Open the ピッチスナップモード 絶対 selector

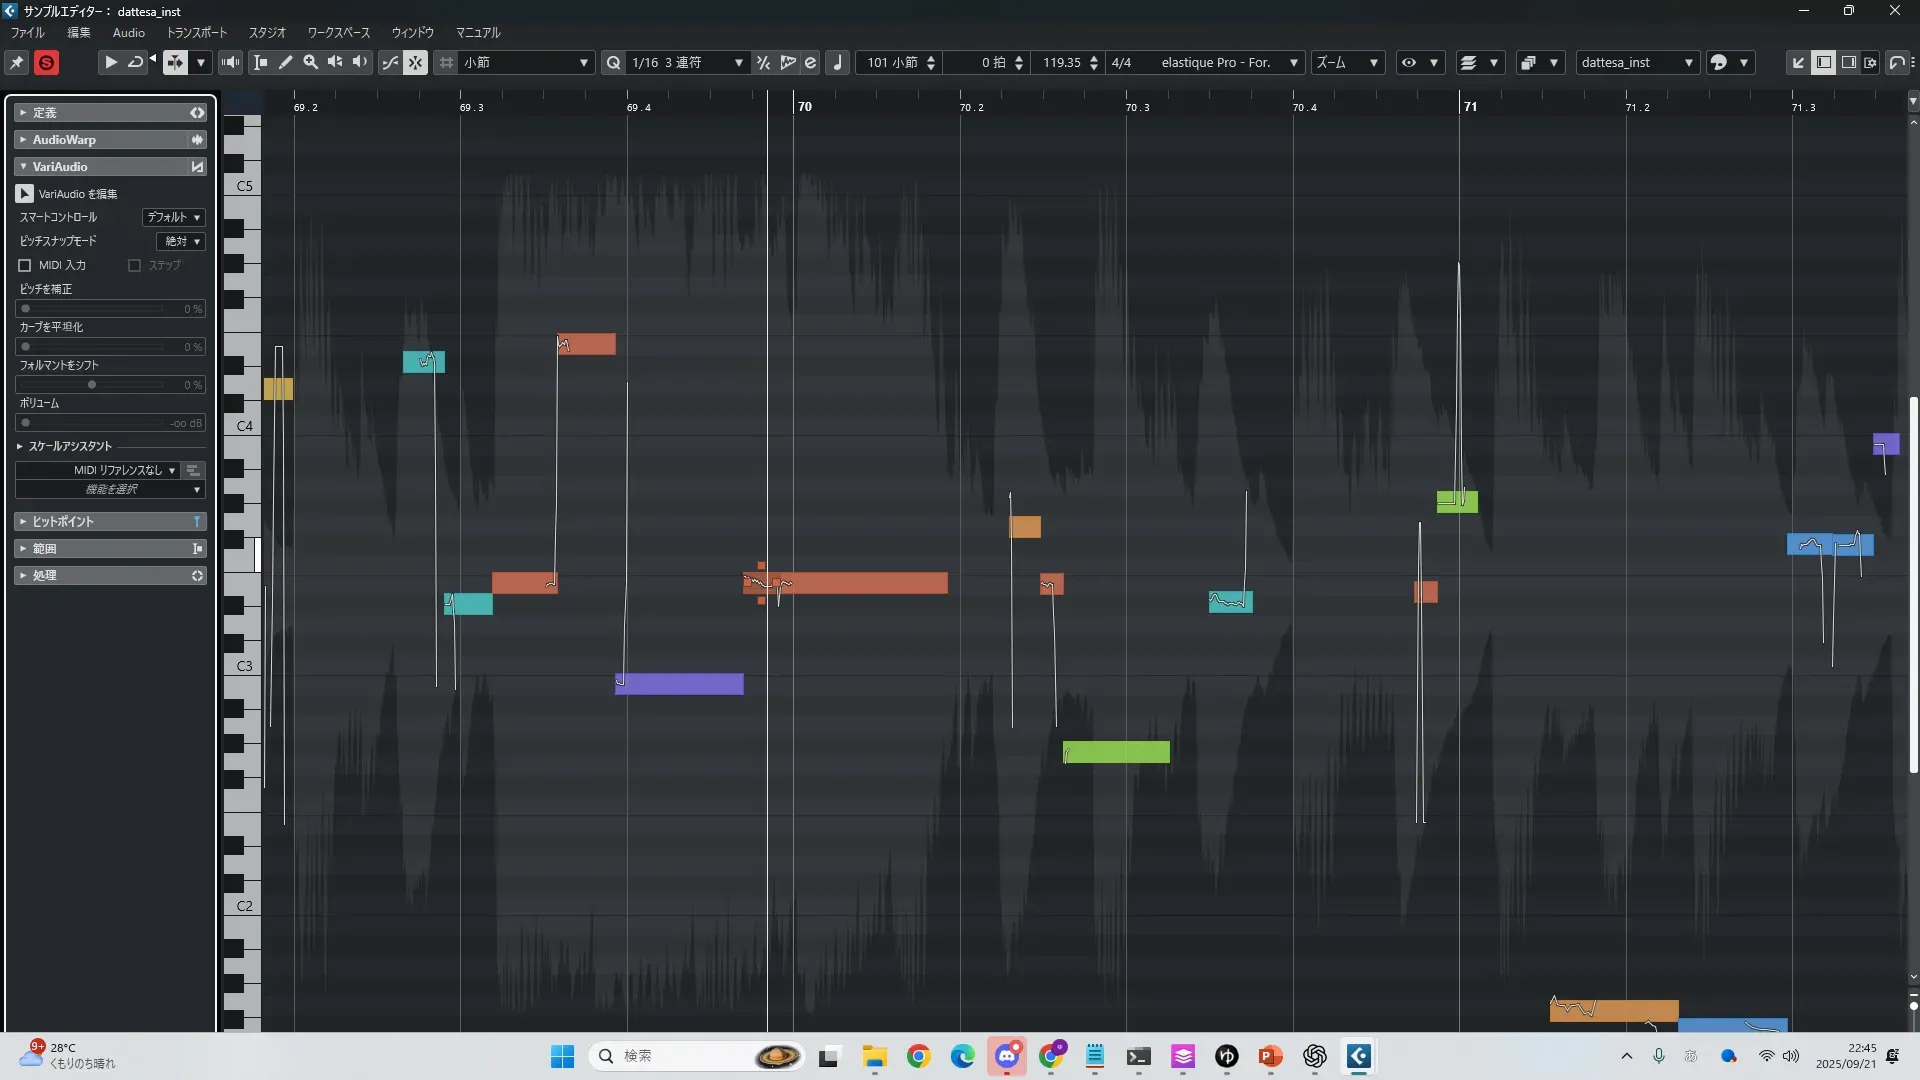pyautogui.click(x=181, y=241)
